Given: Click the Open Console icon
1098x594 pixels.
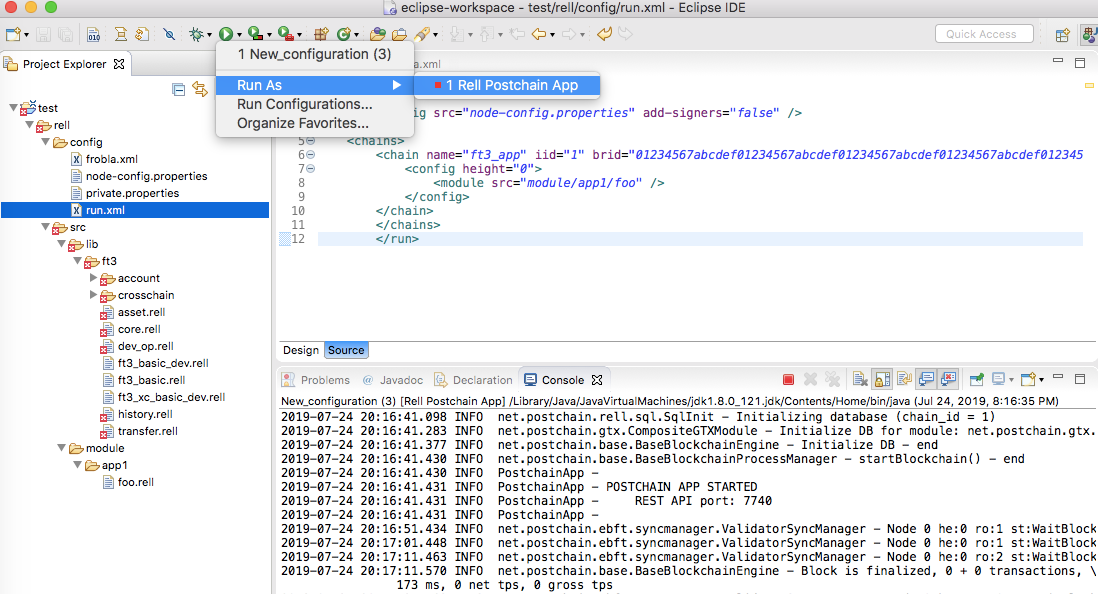Looking at the screenshot, I should (1028, 380).
